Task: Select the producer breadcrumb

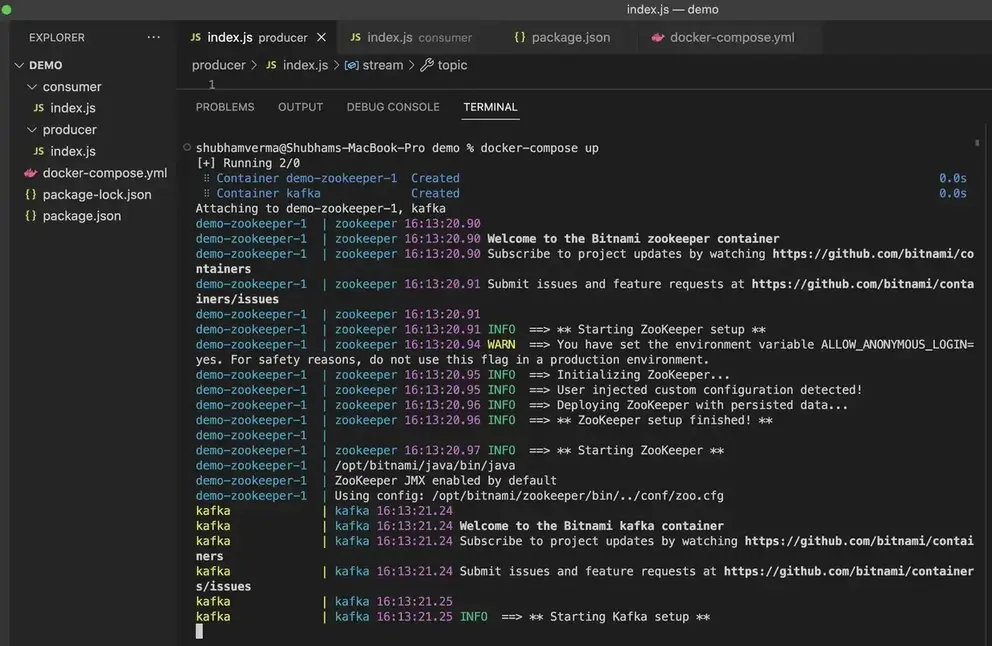Action: click(x=218, y=65)
